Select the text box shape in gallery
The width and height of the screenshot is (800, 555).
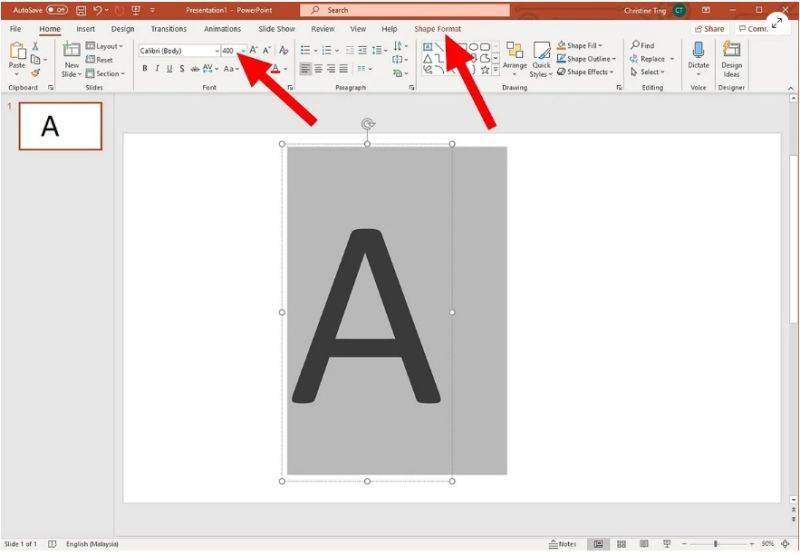tap(428, 47)
